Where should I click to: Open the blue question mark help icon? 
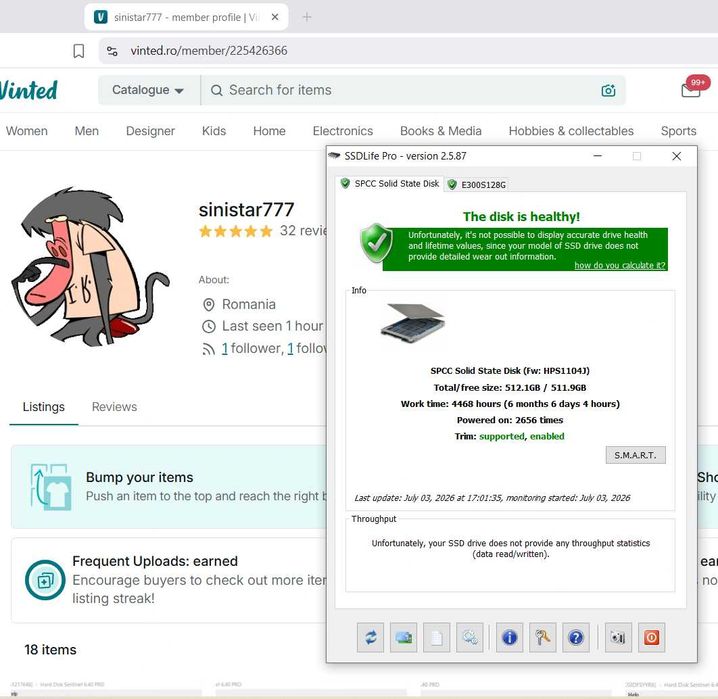coord(576,637)
